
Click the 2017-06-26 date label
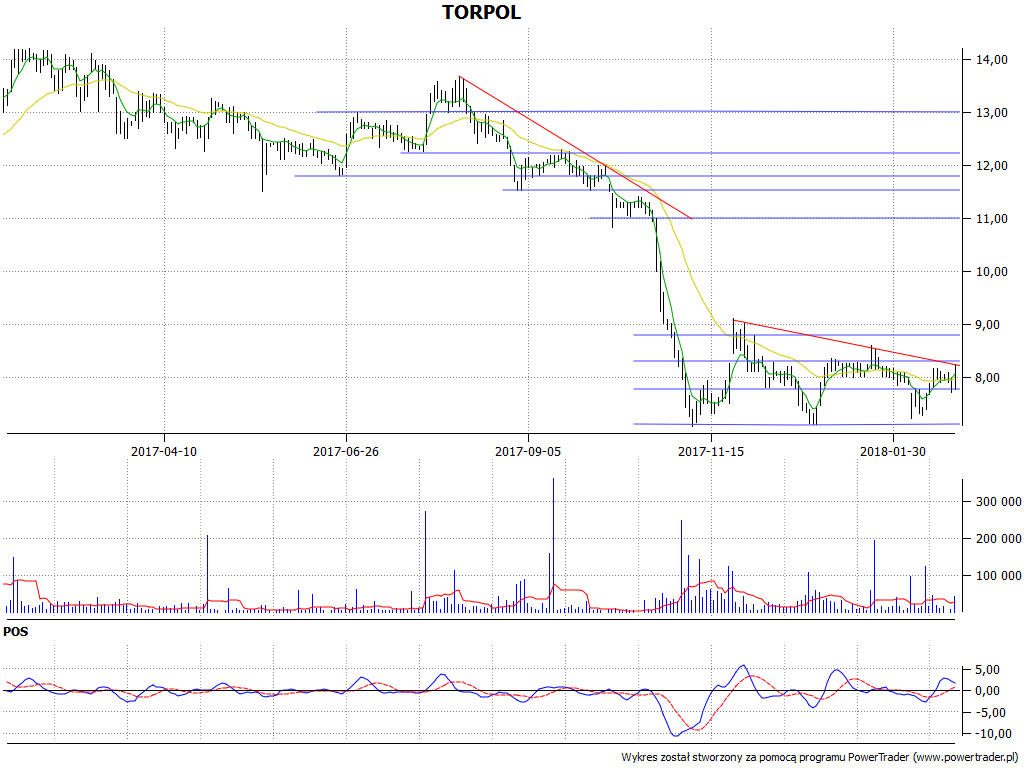click(x=346, y=451)
